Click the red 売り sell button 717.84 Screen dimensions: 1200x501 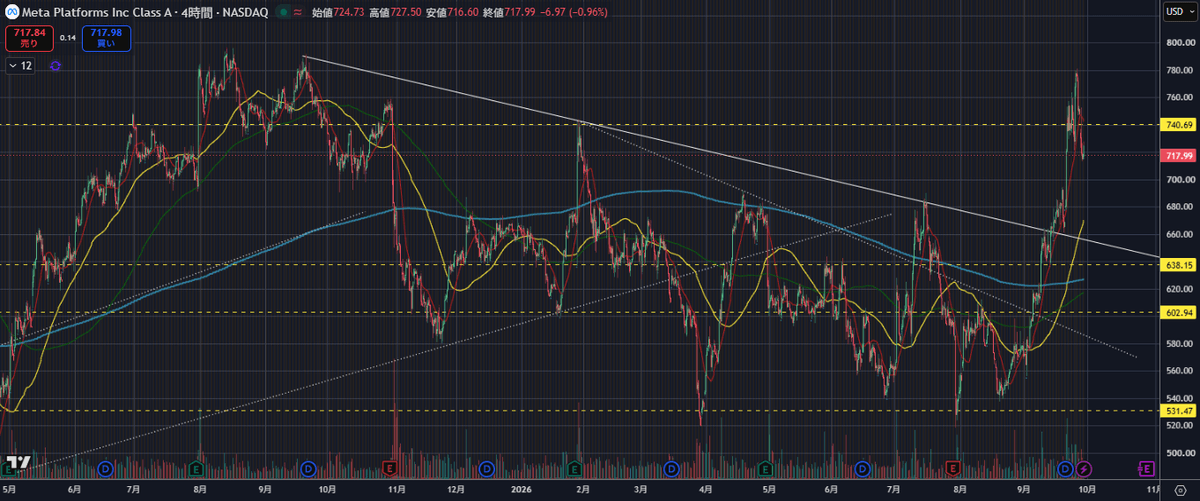pos(29,38)
